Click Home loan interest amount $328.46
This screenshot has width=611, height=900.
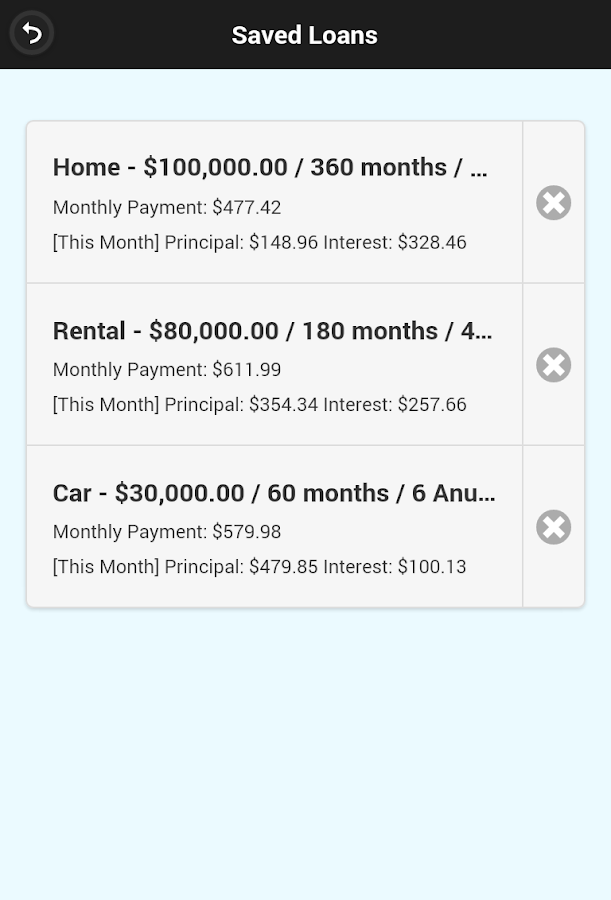coord(432,242)
